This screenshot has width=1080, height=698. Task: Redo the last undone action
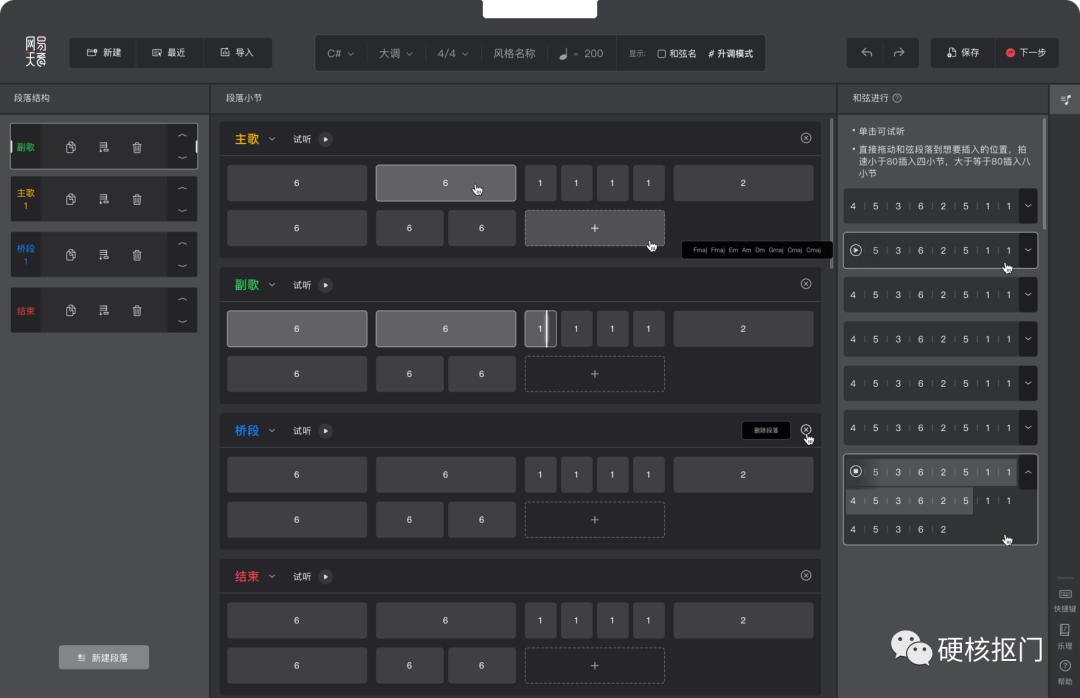899,52
